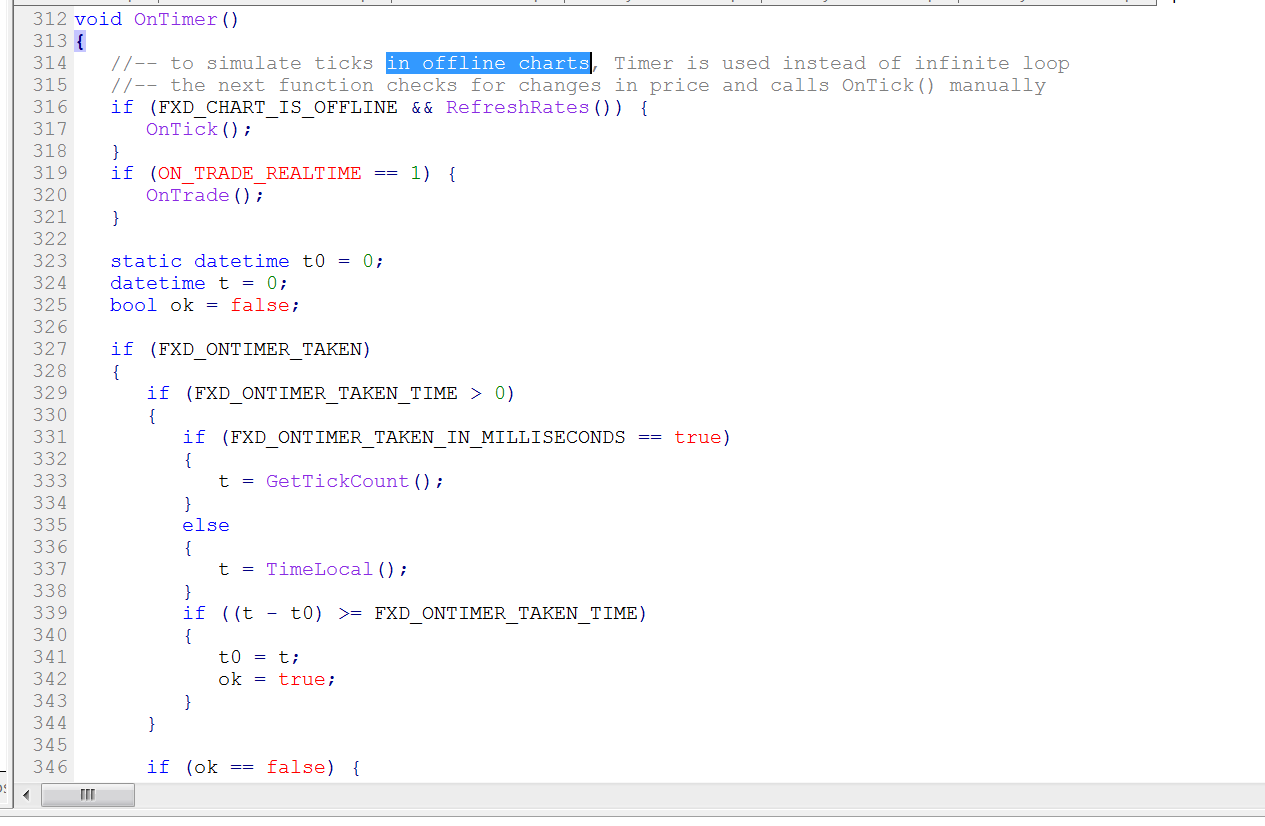Viewport: 1265px width, 826px height.
Task: Click line number 339 in the gutter
Action: (50, 613)
